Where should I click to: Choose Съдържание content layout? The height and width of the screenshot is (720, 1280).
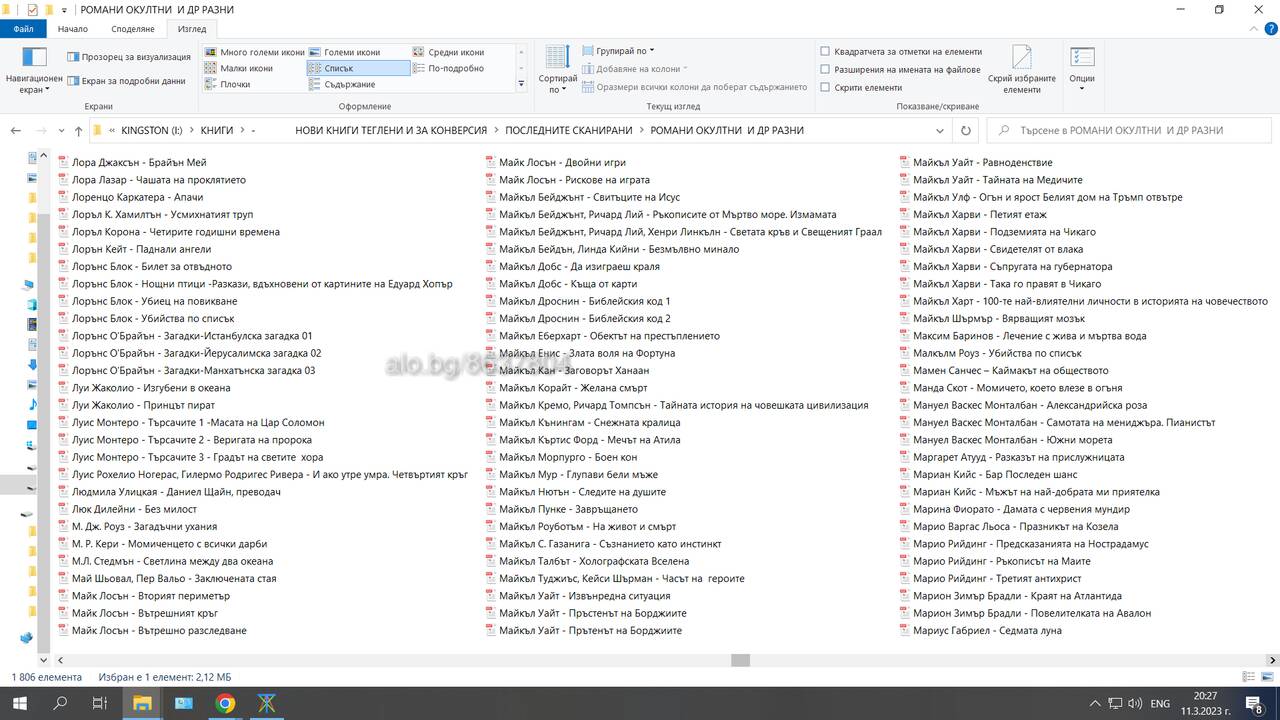342,84
